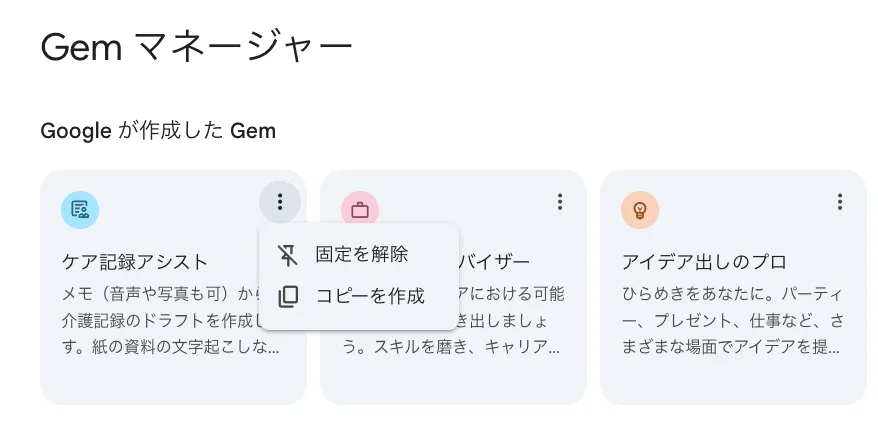The width and height of the screenshot is (878, 434).
Task: Close the three-dot menu on ケア記録アシスト card
Action: click(280, 202)
